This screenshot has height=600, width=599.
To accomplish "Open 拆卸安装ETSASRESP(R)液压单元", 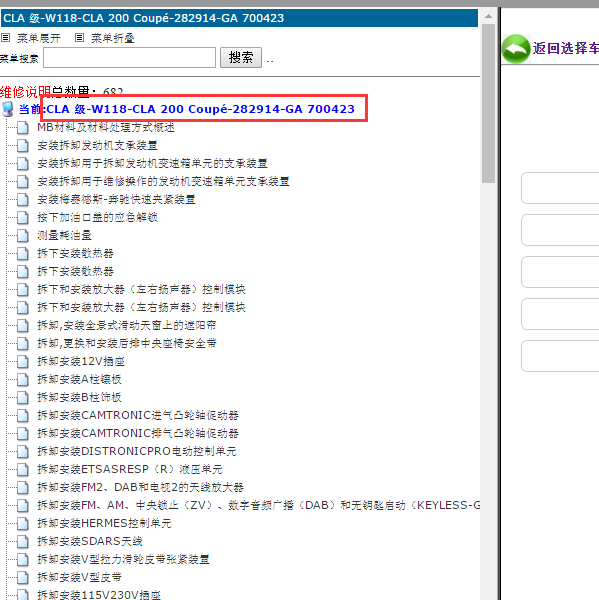I will [x=130, y=469].
